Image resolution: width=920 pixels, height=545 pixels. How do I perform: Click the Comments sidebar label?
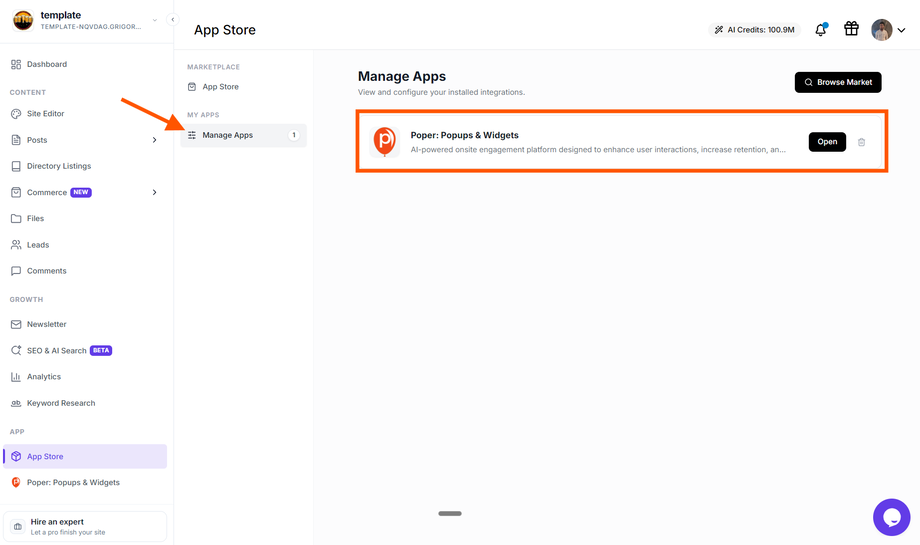(x=46, y=271)
